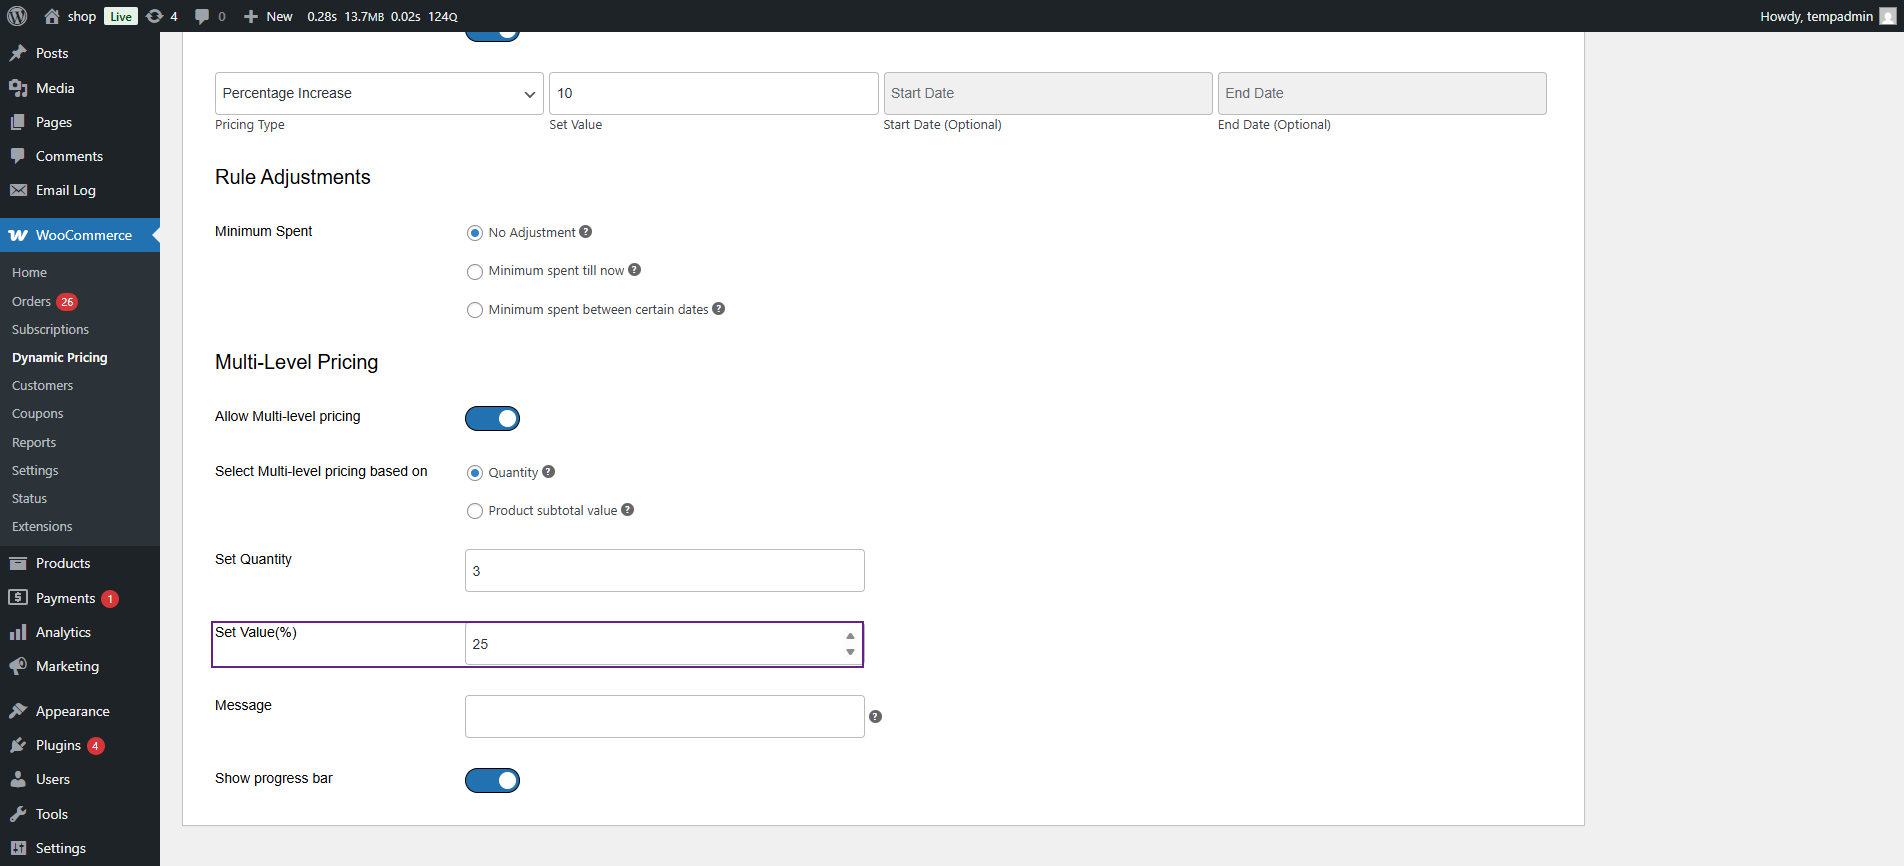The height and width of the screenshot is (866, 1904).
Task: Increase Set Value(%) with up arrow
Action: pos(850,636)
